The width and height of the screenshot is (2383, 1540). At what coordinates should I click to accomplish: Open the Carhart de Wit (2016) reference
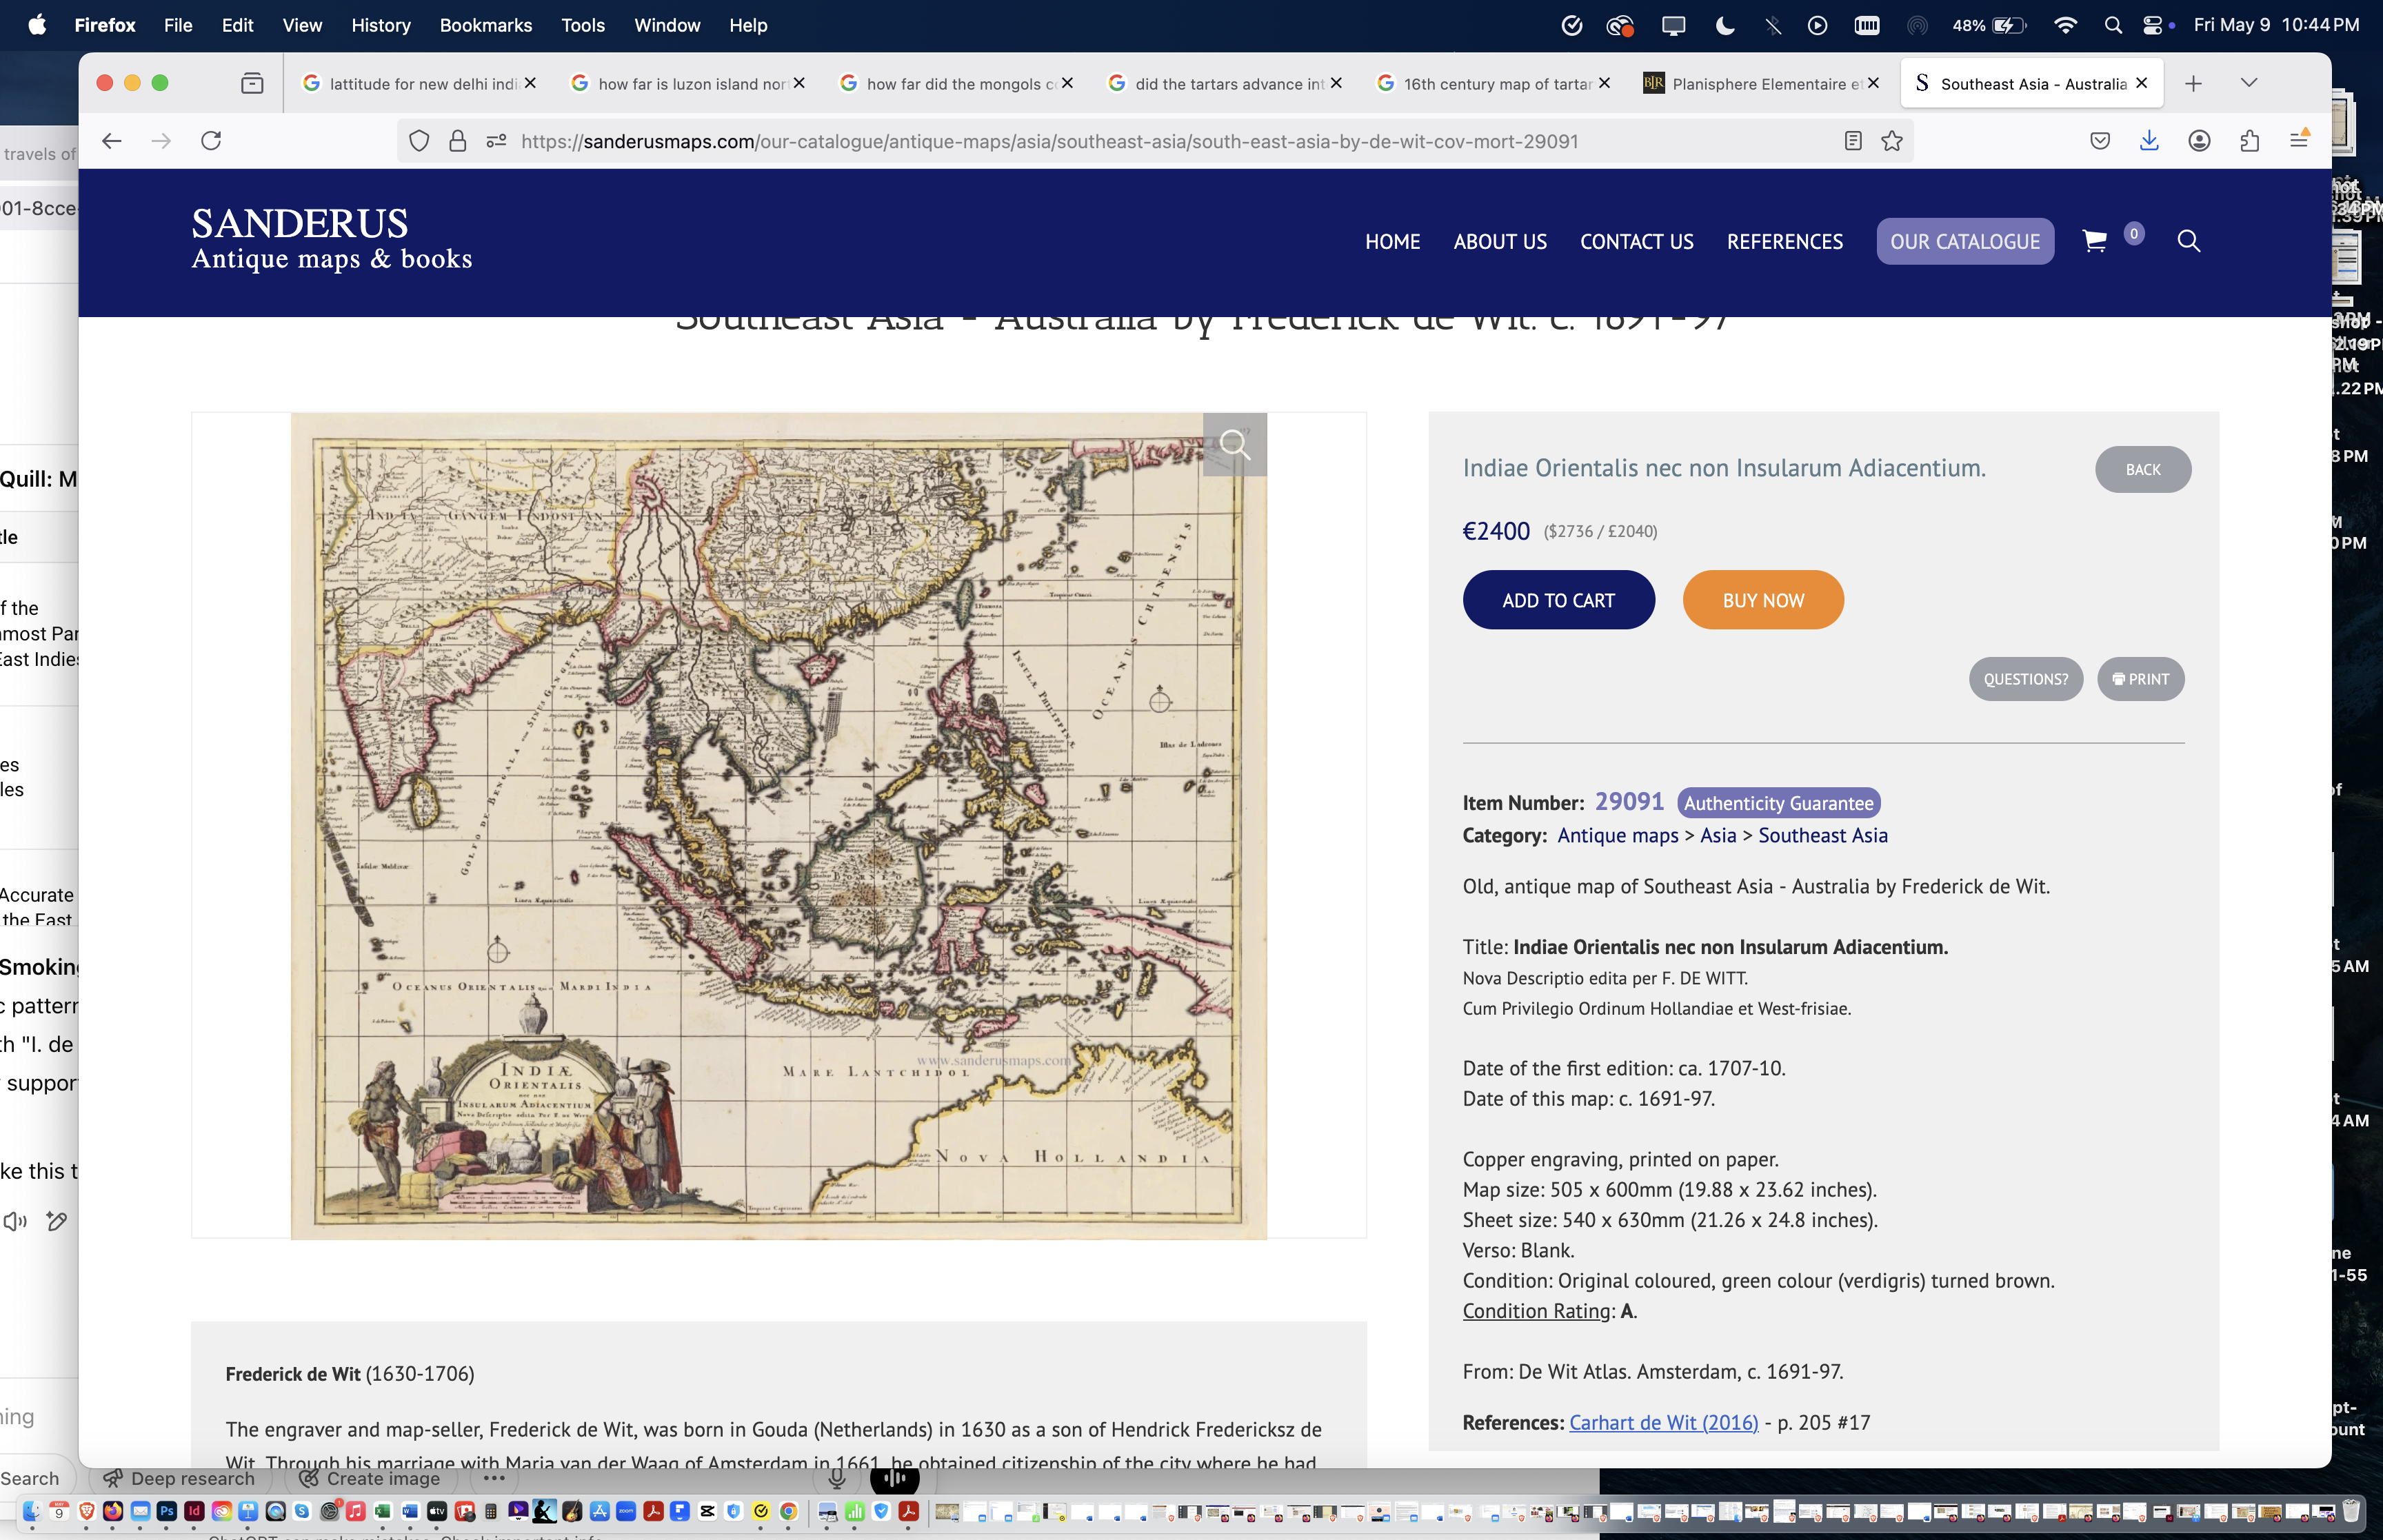click(x=1663, y=1422)
